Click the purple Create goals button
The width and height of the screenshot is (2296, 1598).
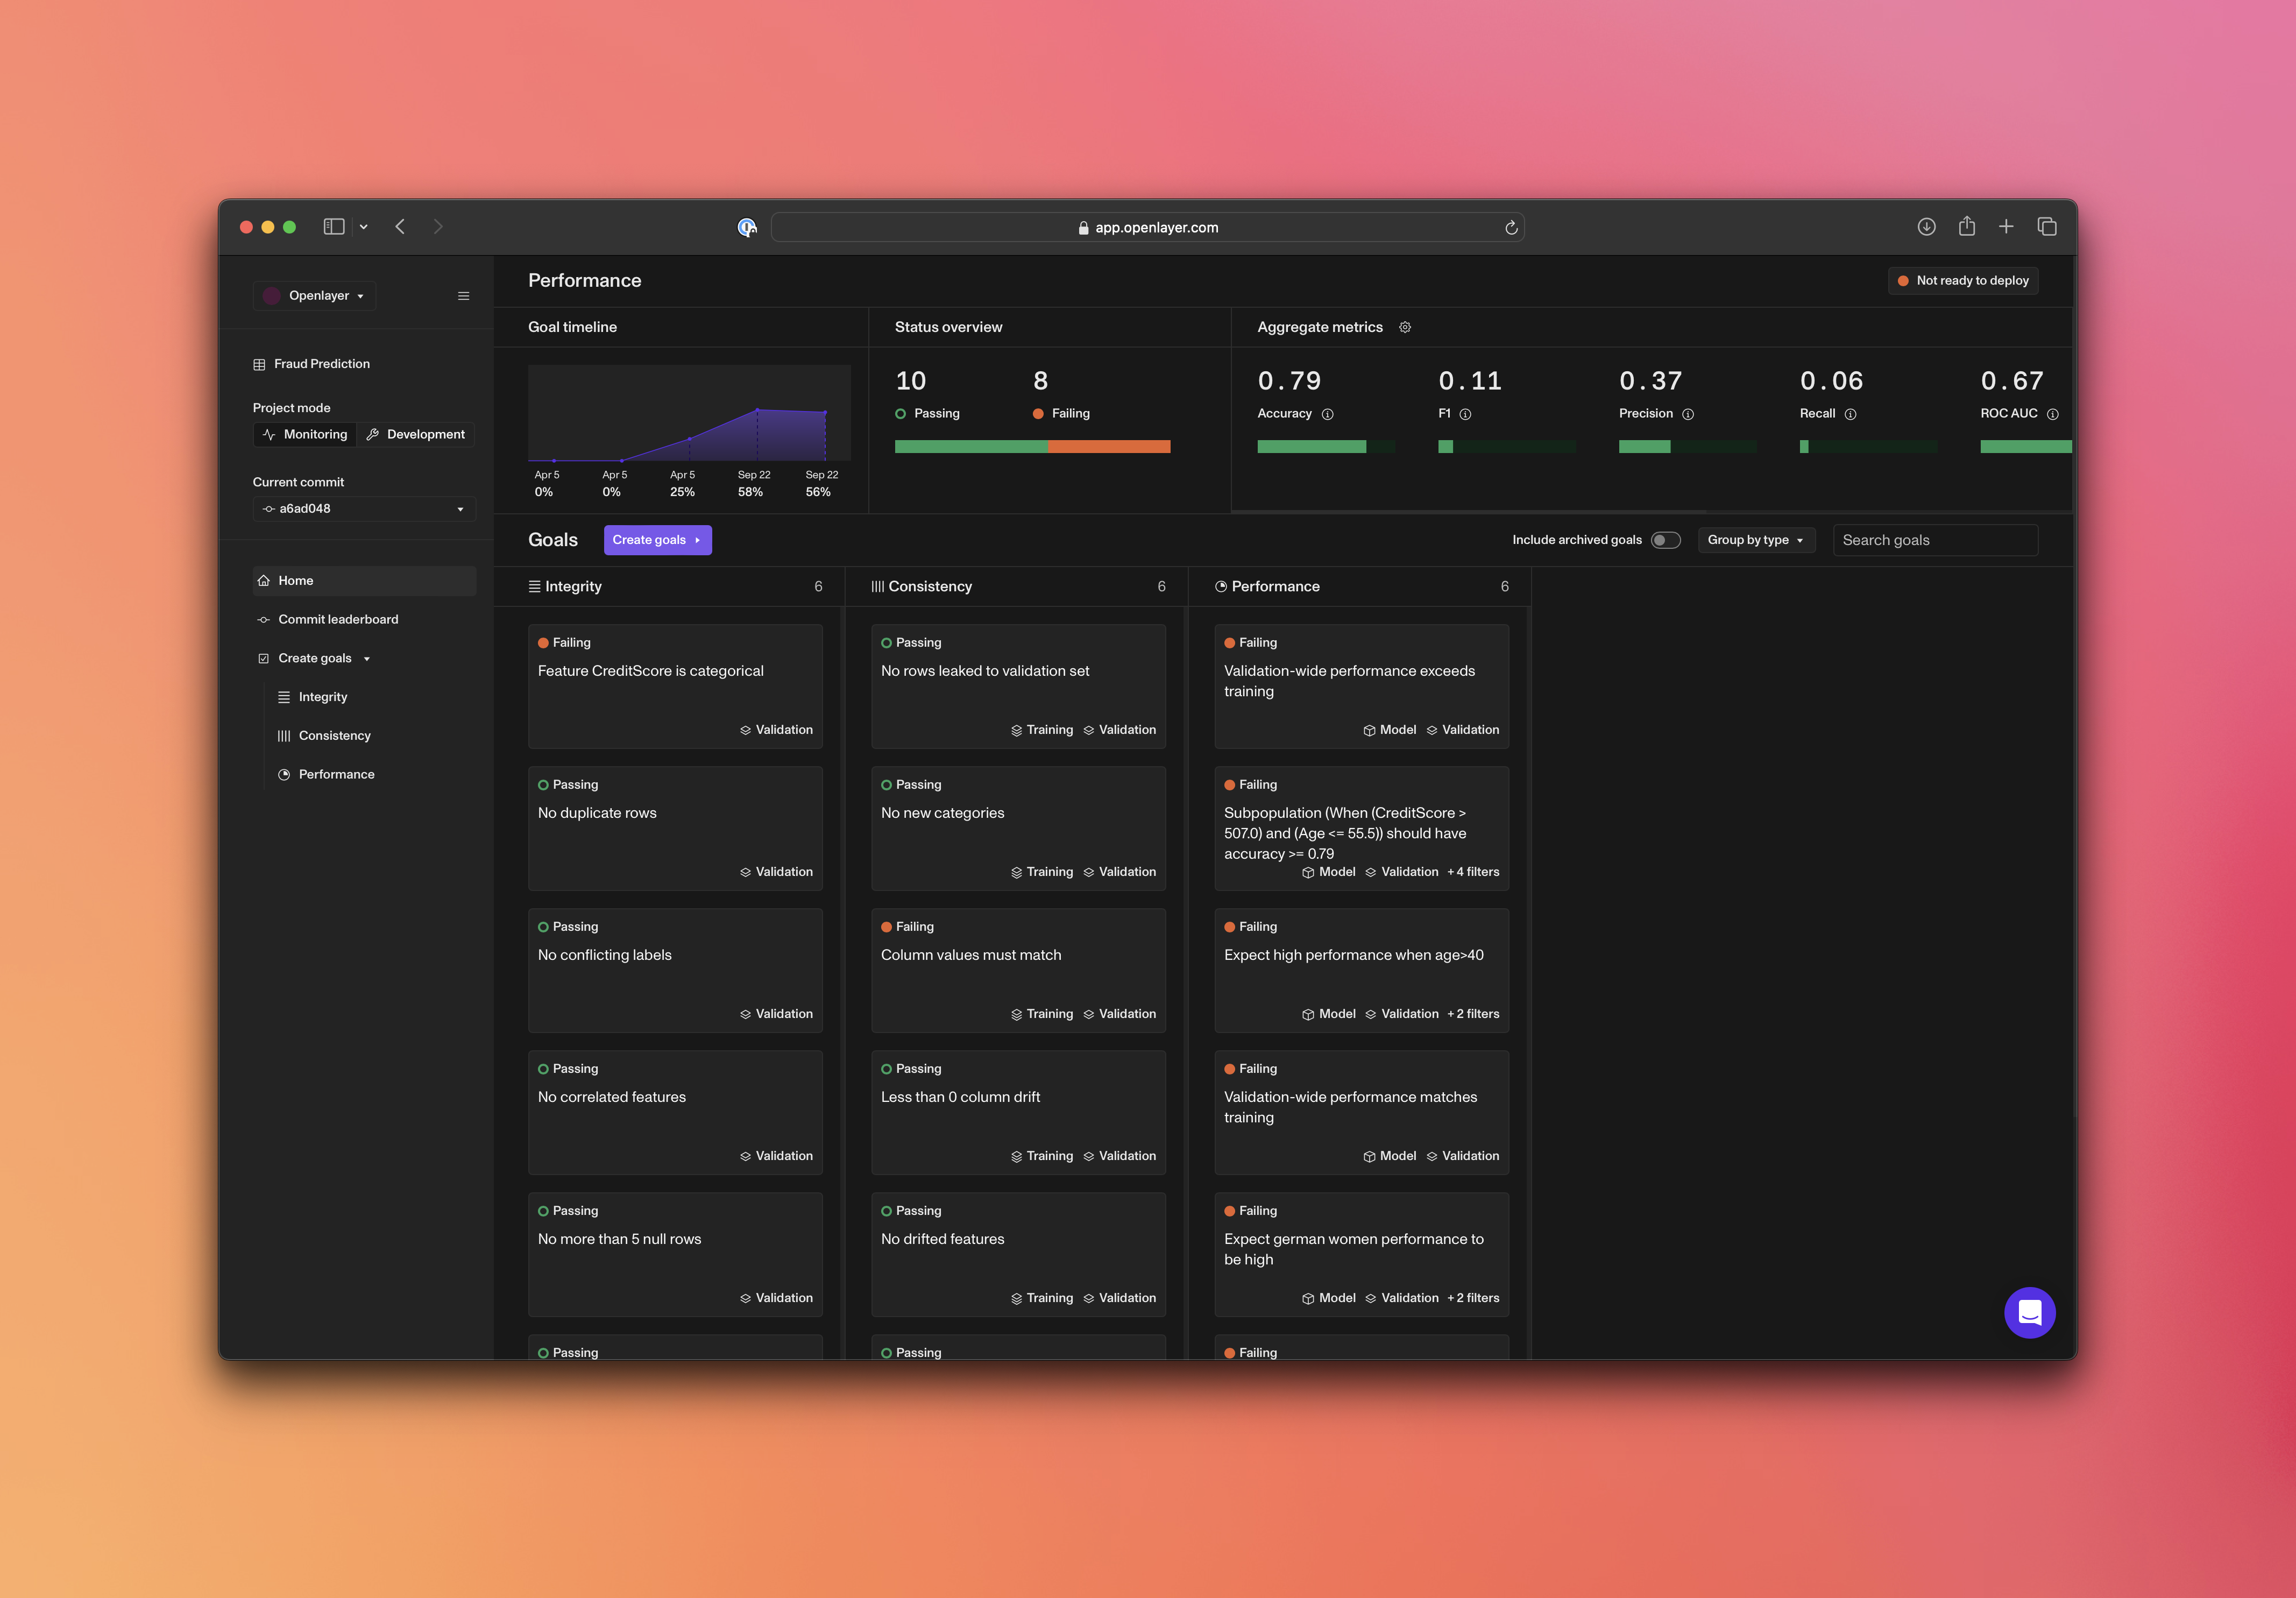click(x=657, y=540)
